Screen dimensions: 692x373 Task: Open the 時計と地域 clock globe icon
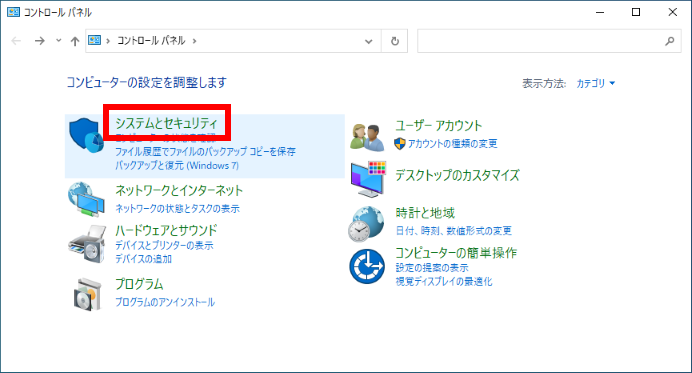click(366, 224)
